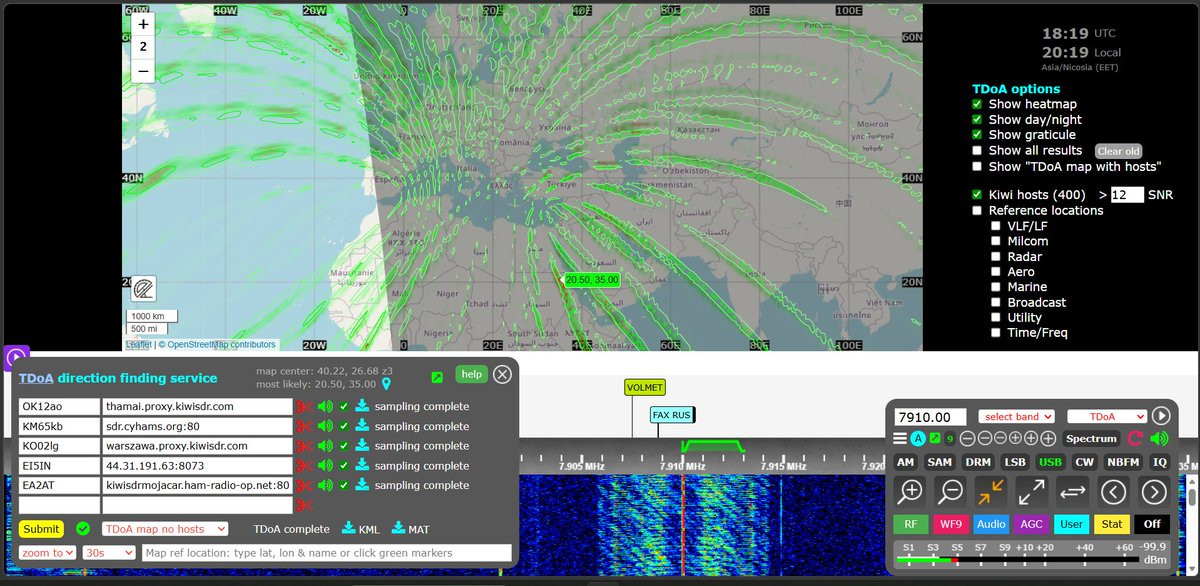Image resolution: width=1200 pixels, height=586 pixels.
Task: Zoom in on the map
Action: pos(143,24)
